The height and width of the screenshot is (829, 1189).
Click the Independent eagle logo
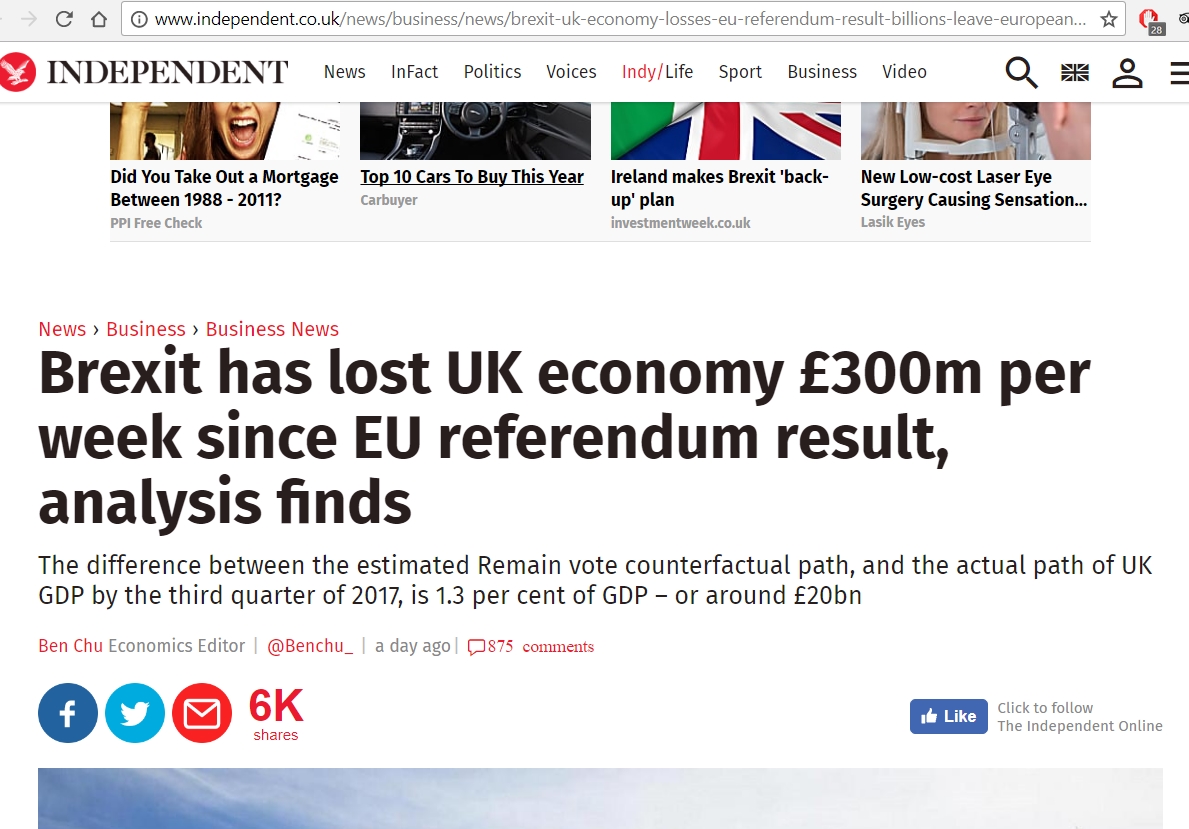pyautogui.click(x=17, y=72)
